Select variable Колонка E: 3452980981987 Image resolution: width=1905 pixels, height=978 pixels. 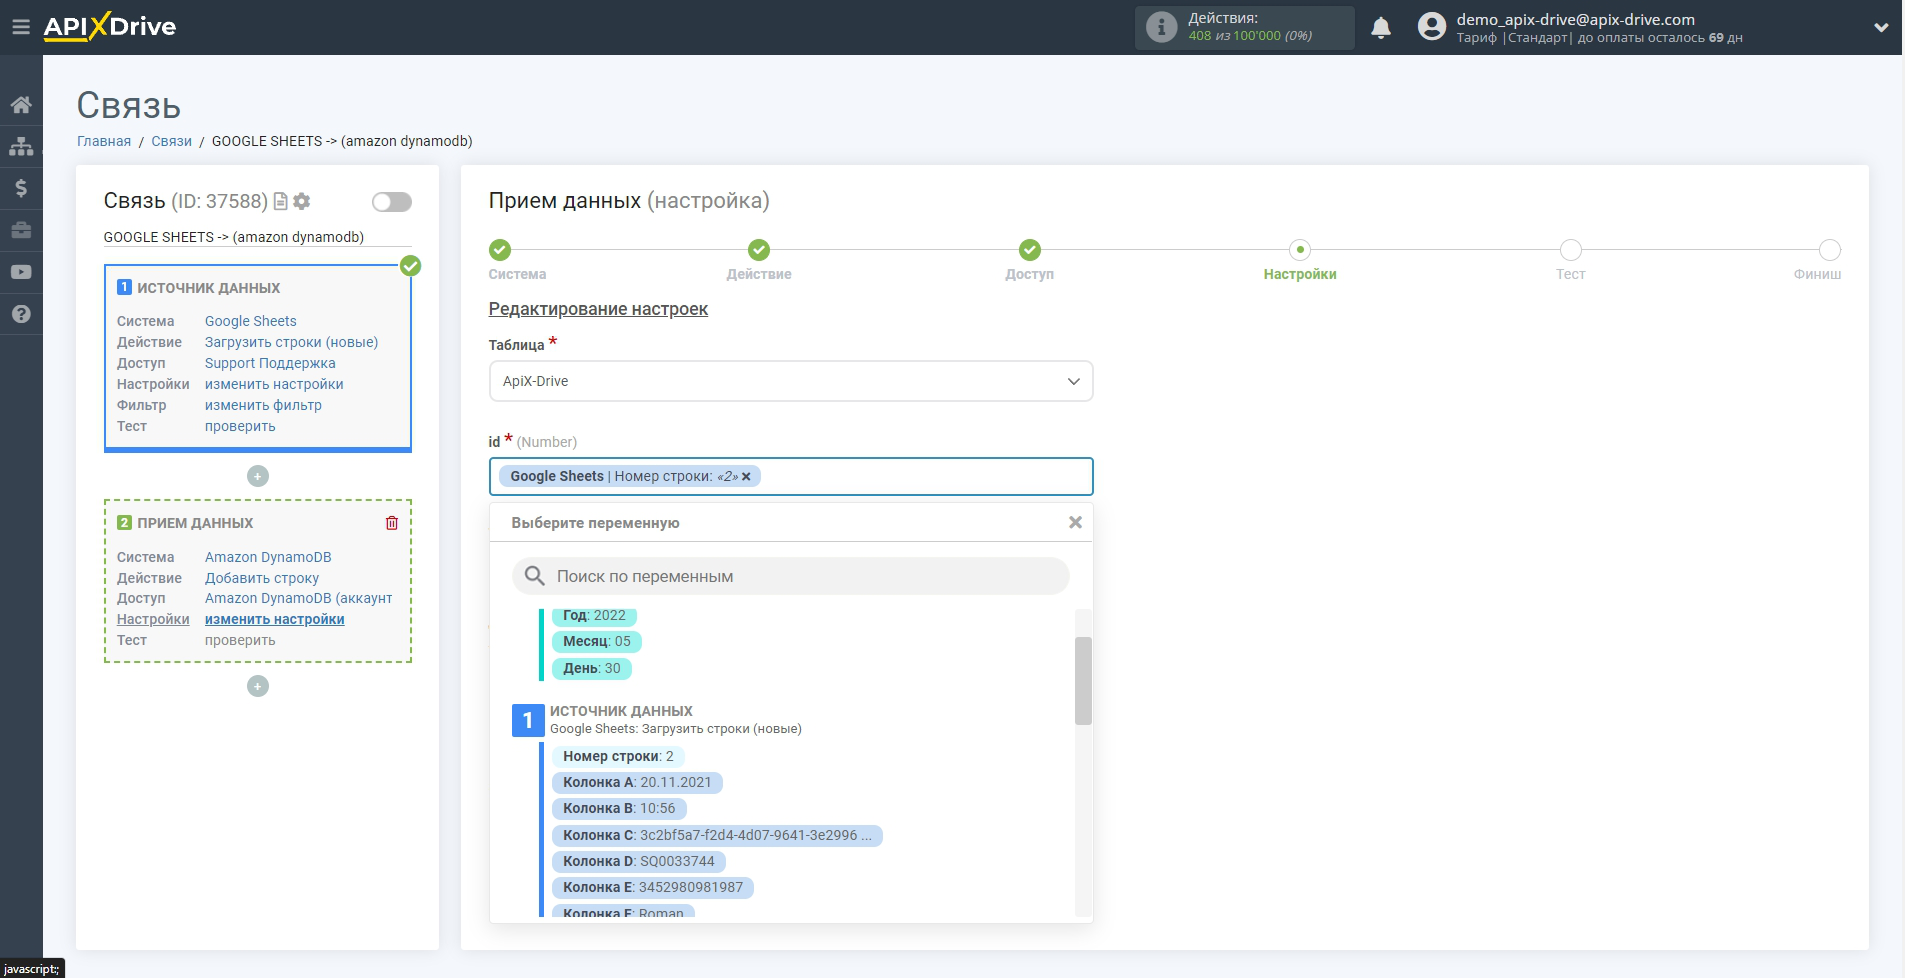click(x=653, y=887)
